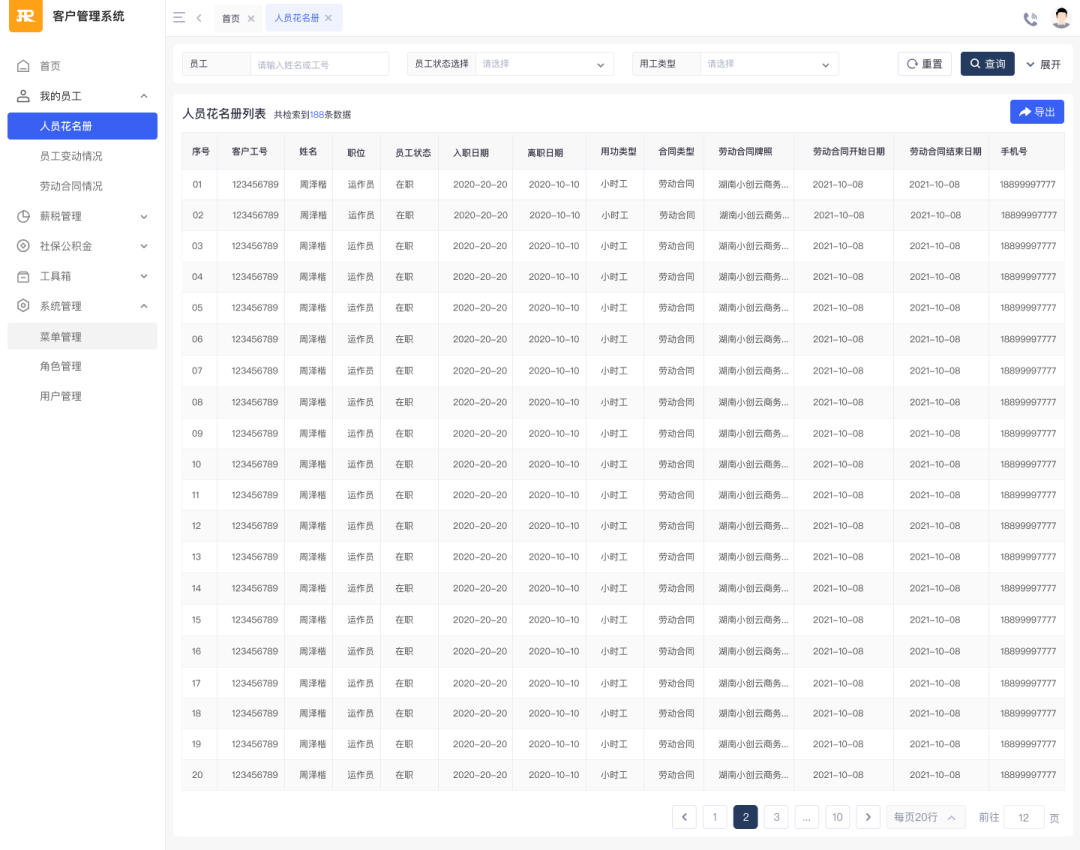The image size is (1080, 850).
Task: Click the 工具箱 box icon
Action: tap(23, 276)
